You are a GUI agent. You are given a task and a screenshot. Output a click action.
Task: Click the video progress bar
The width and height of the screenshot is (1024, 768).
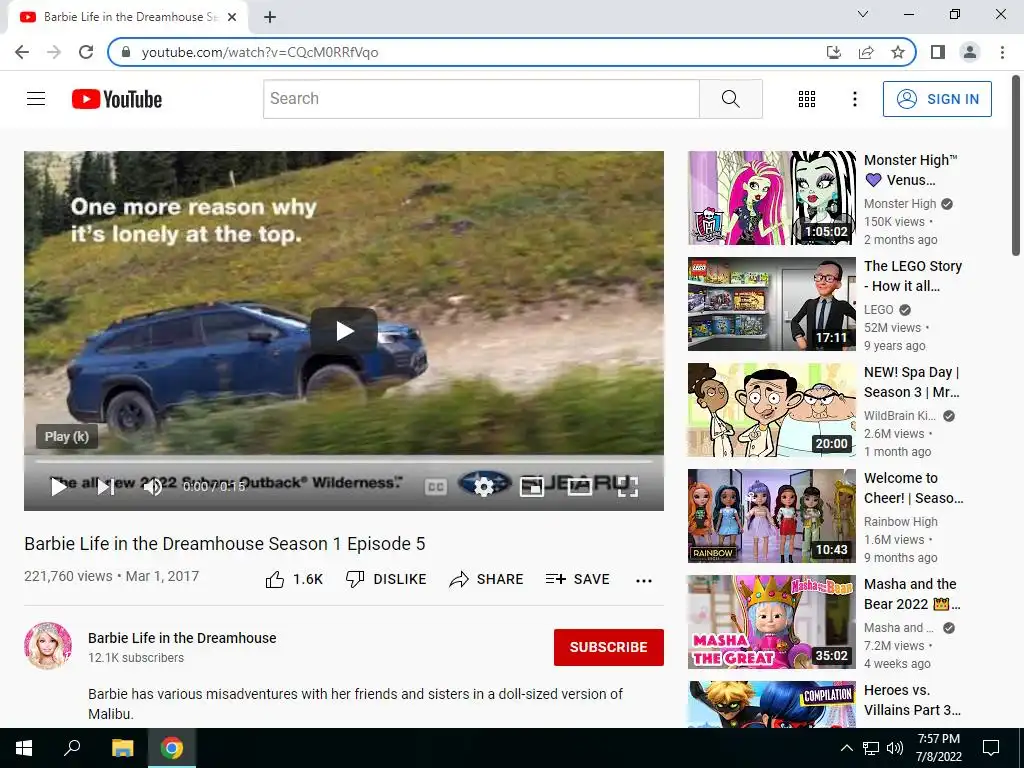point(344,462)
